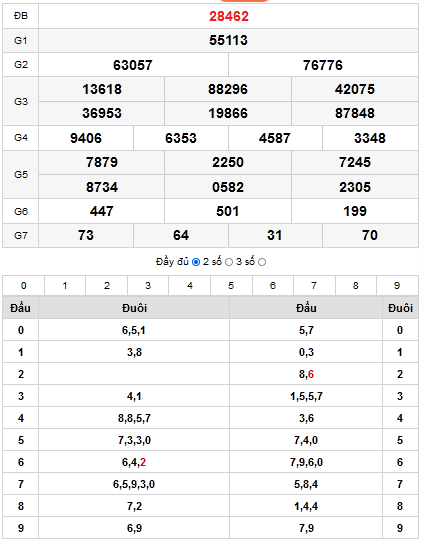
Task: Click the G4 number 4587
Action: pos(274,138)
